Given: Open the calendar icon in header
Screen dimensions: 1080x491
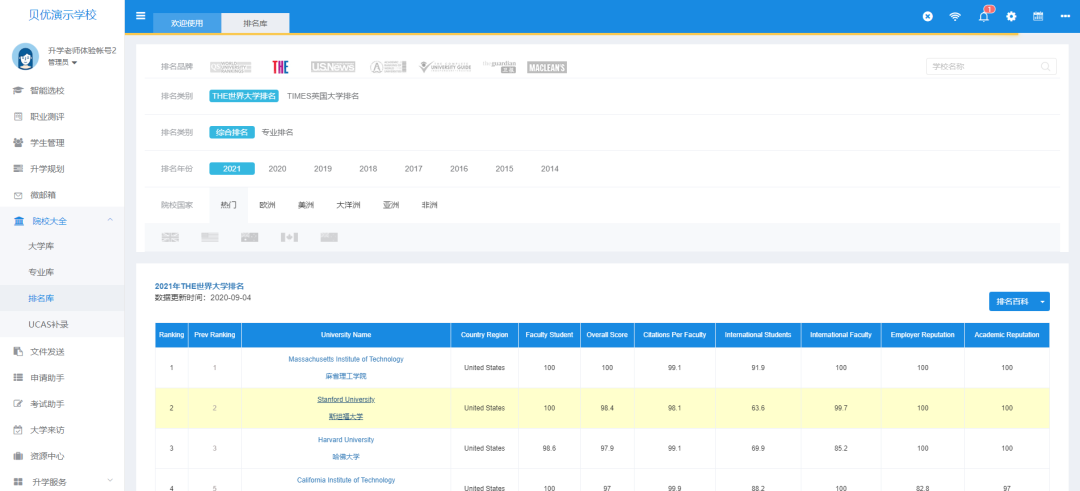Looking at the screenshot, I should coord(1038,17).
